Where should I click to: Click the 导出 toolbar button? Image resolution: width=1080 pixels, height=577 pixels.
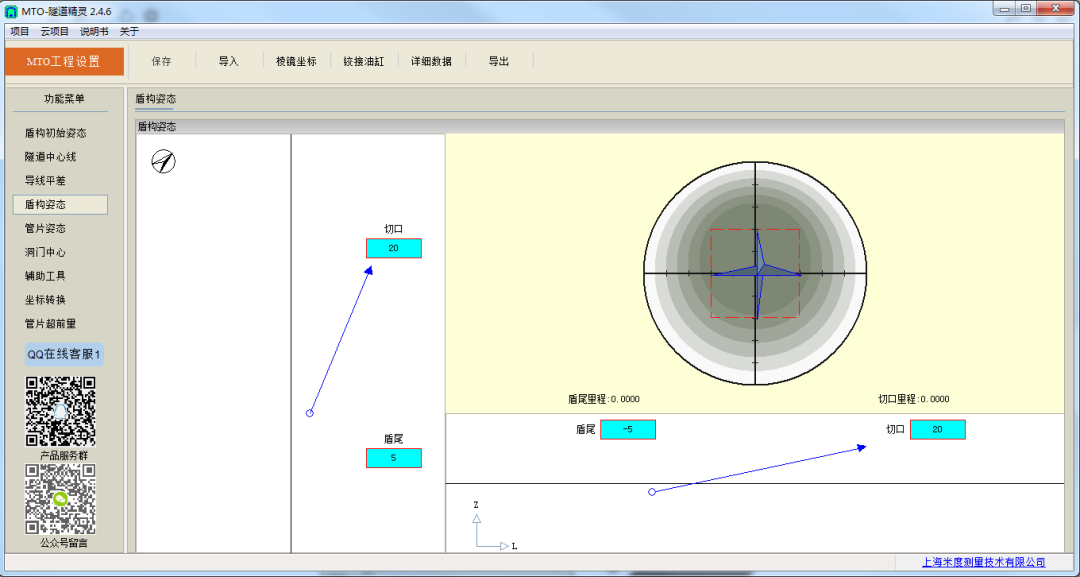click(x=499, y=61)
